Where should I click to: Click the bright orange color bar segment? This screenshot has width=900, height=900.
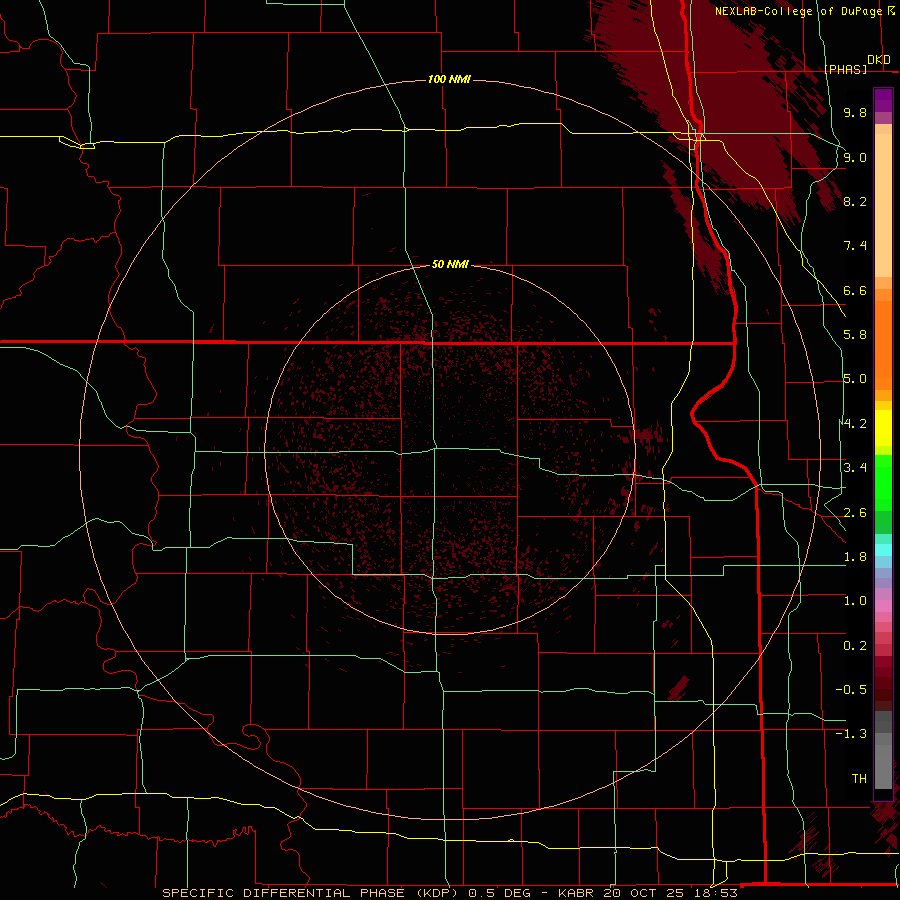pyautogui.click(x=883, y=346)
